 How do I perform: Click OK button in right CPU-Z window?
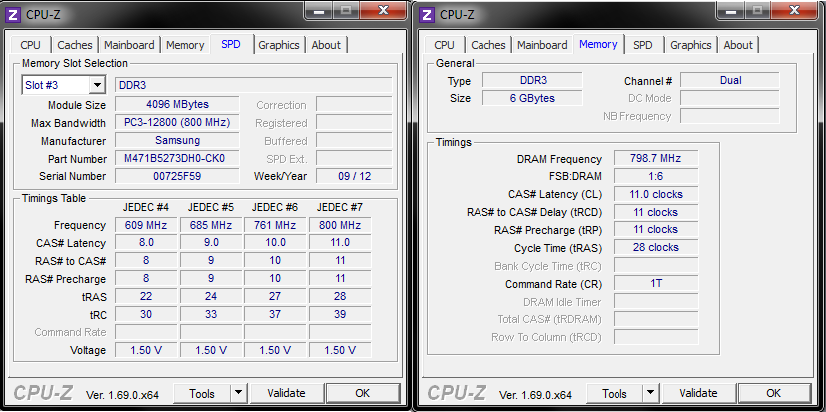774,394
